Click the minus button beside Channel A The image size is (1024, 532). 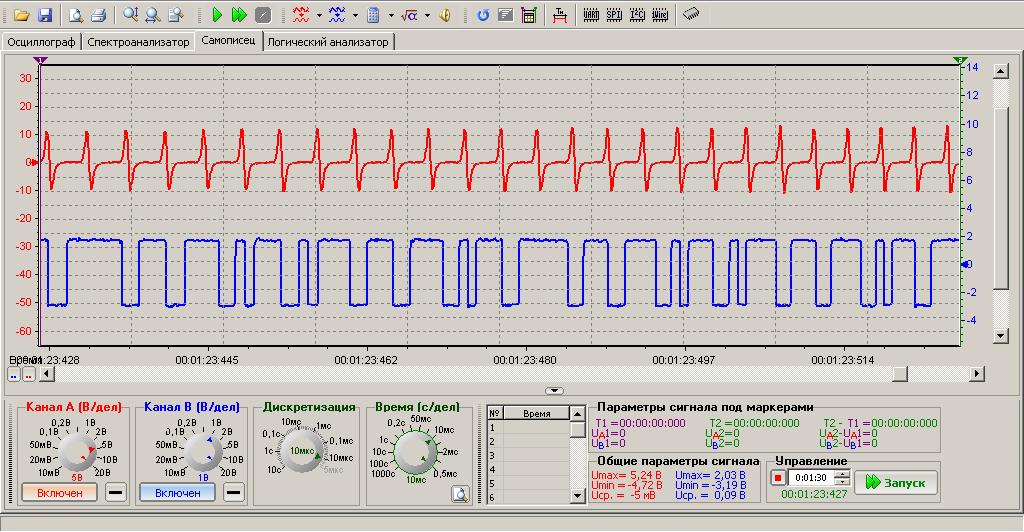coord(115,492)
